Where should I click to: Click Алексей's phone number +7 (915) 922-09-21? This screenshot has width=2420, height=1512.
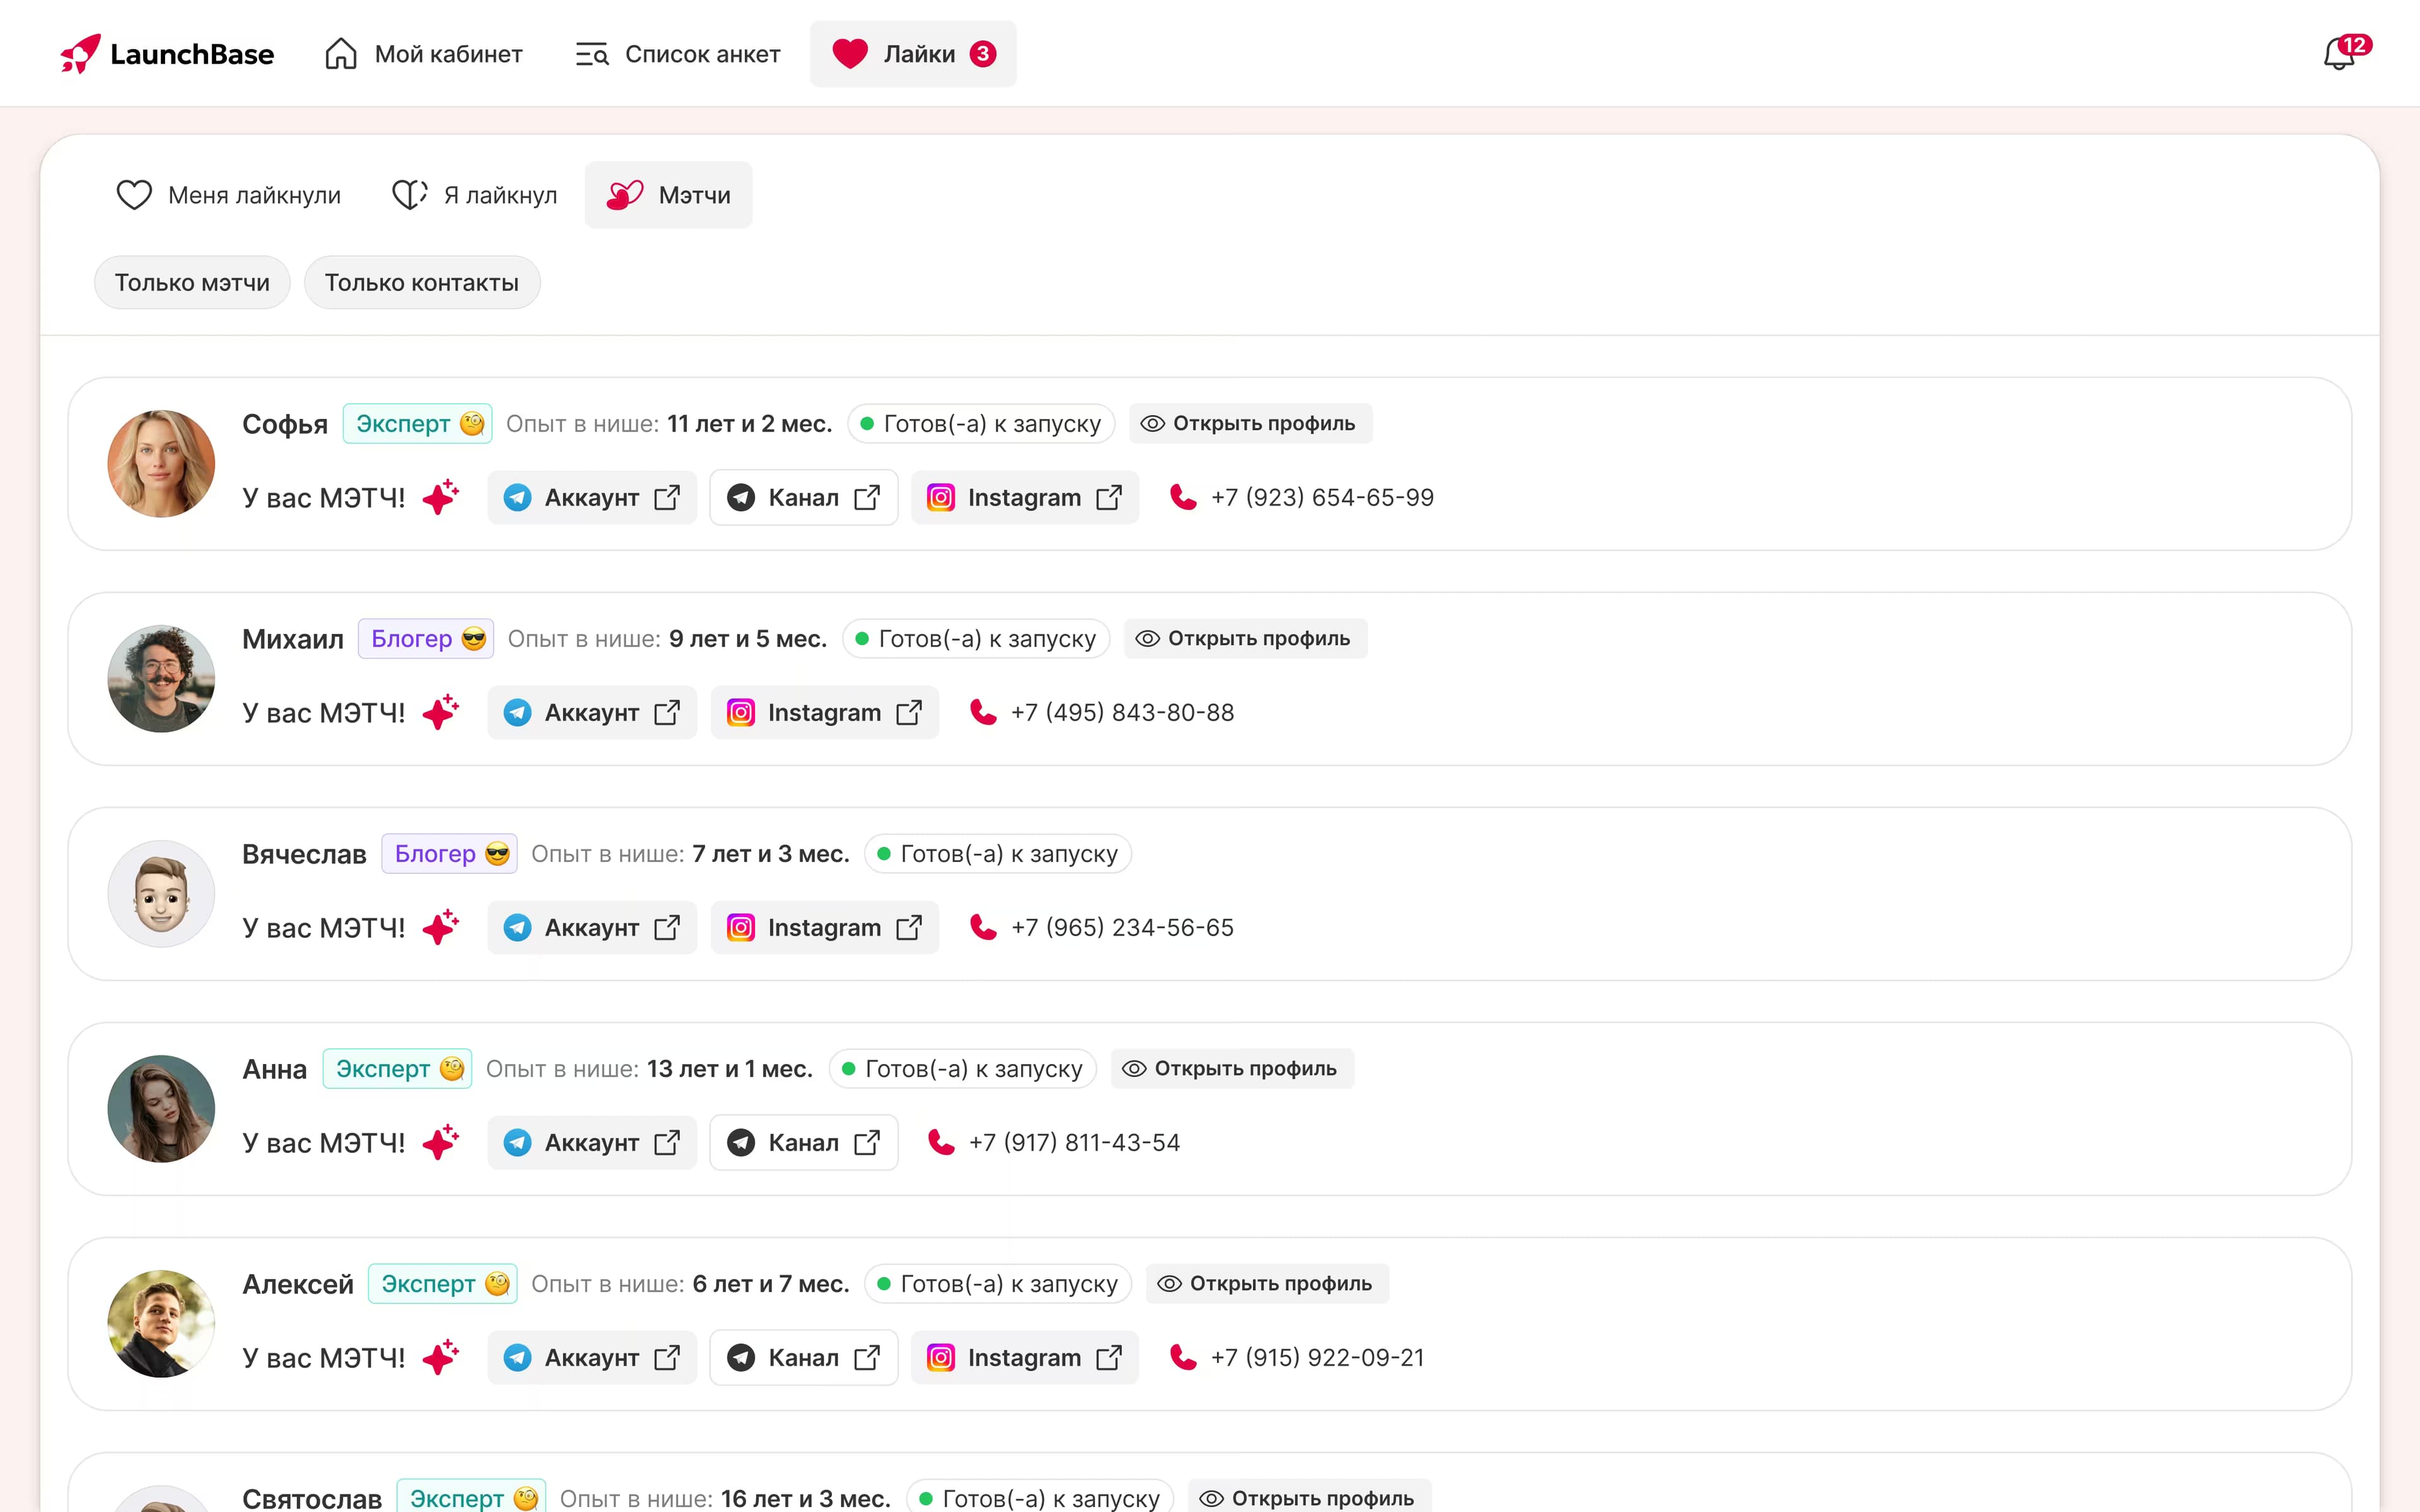(x=1317, y=1357)
